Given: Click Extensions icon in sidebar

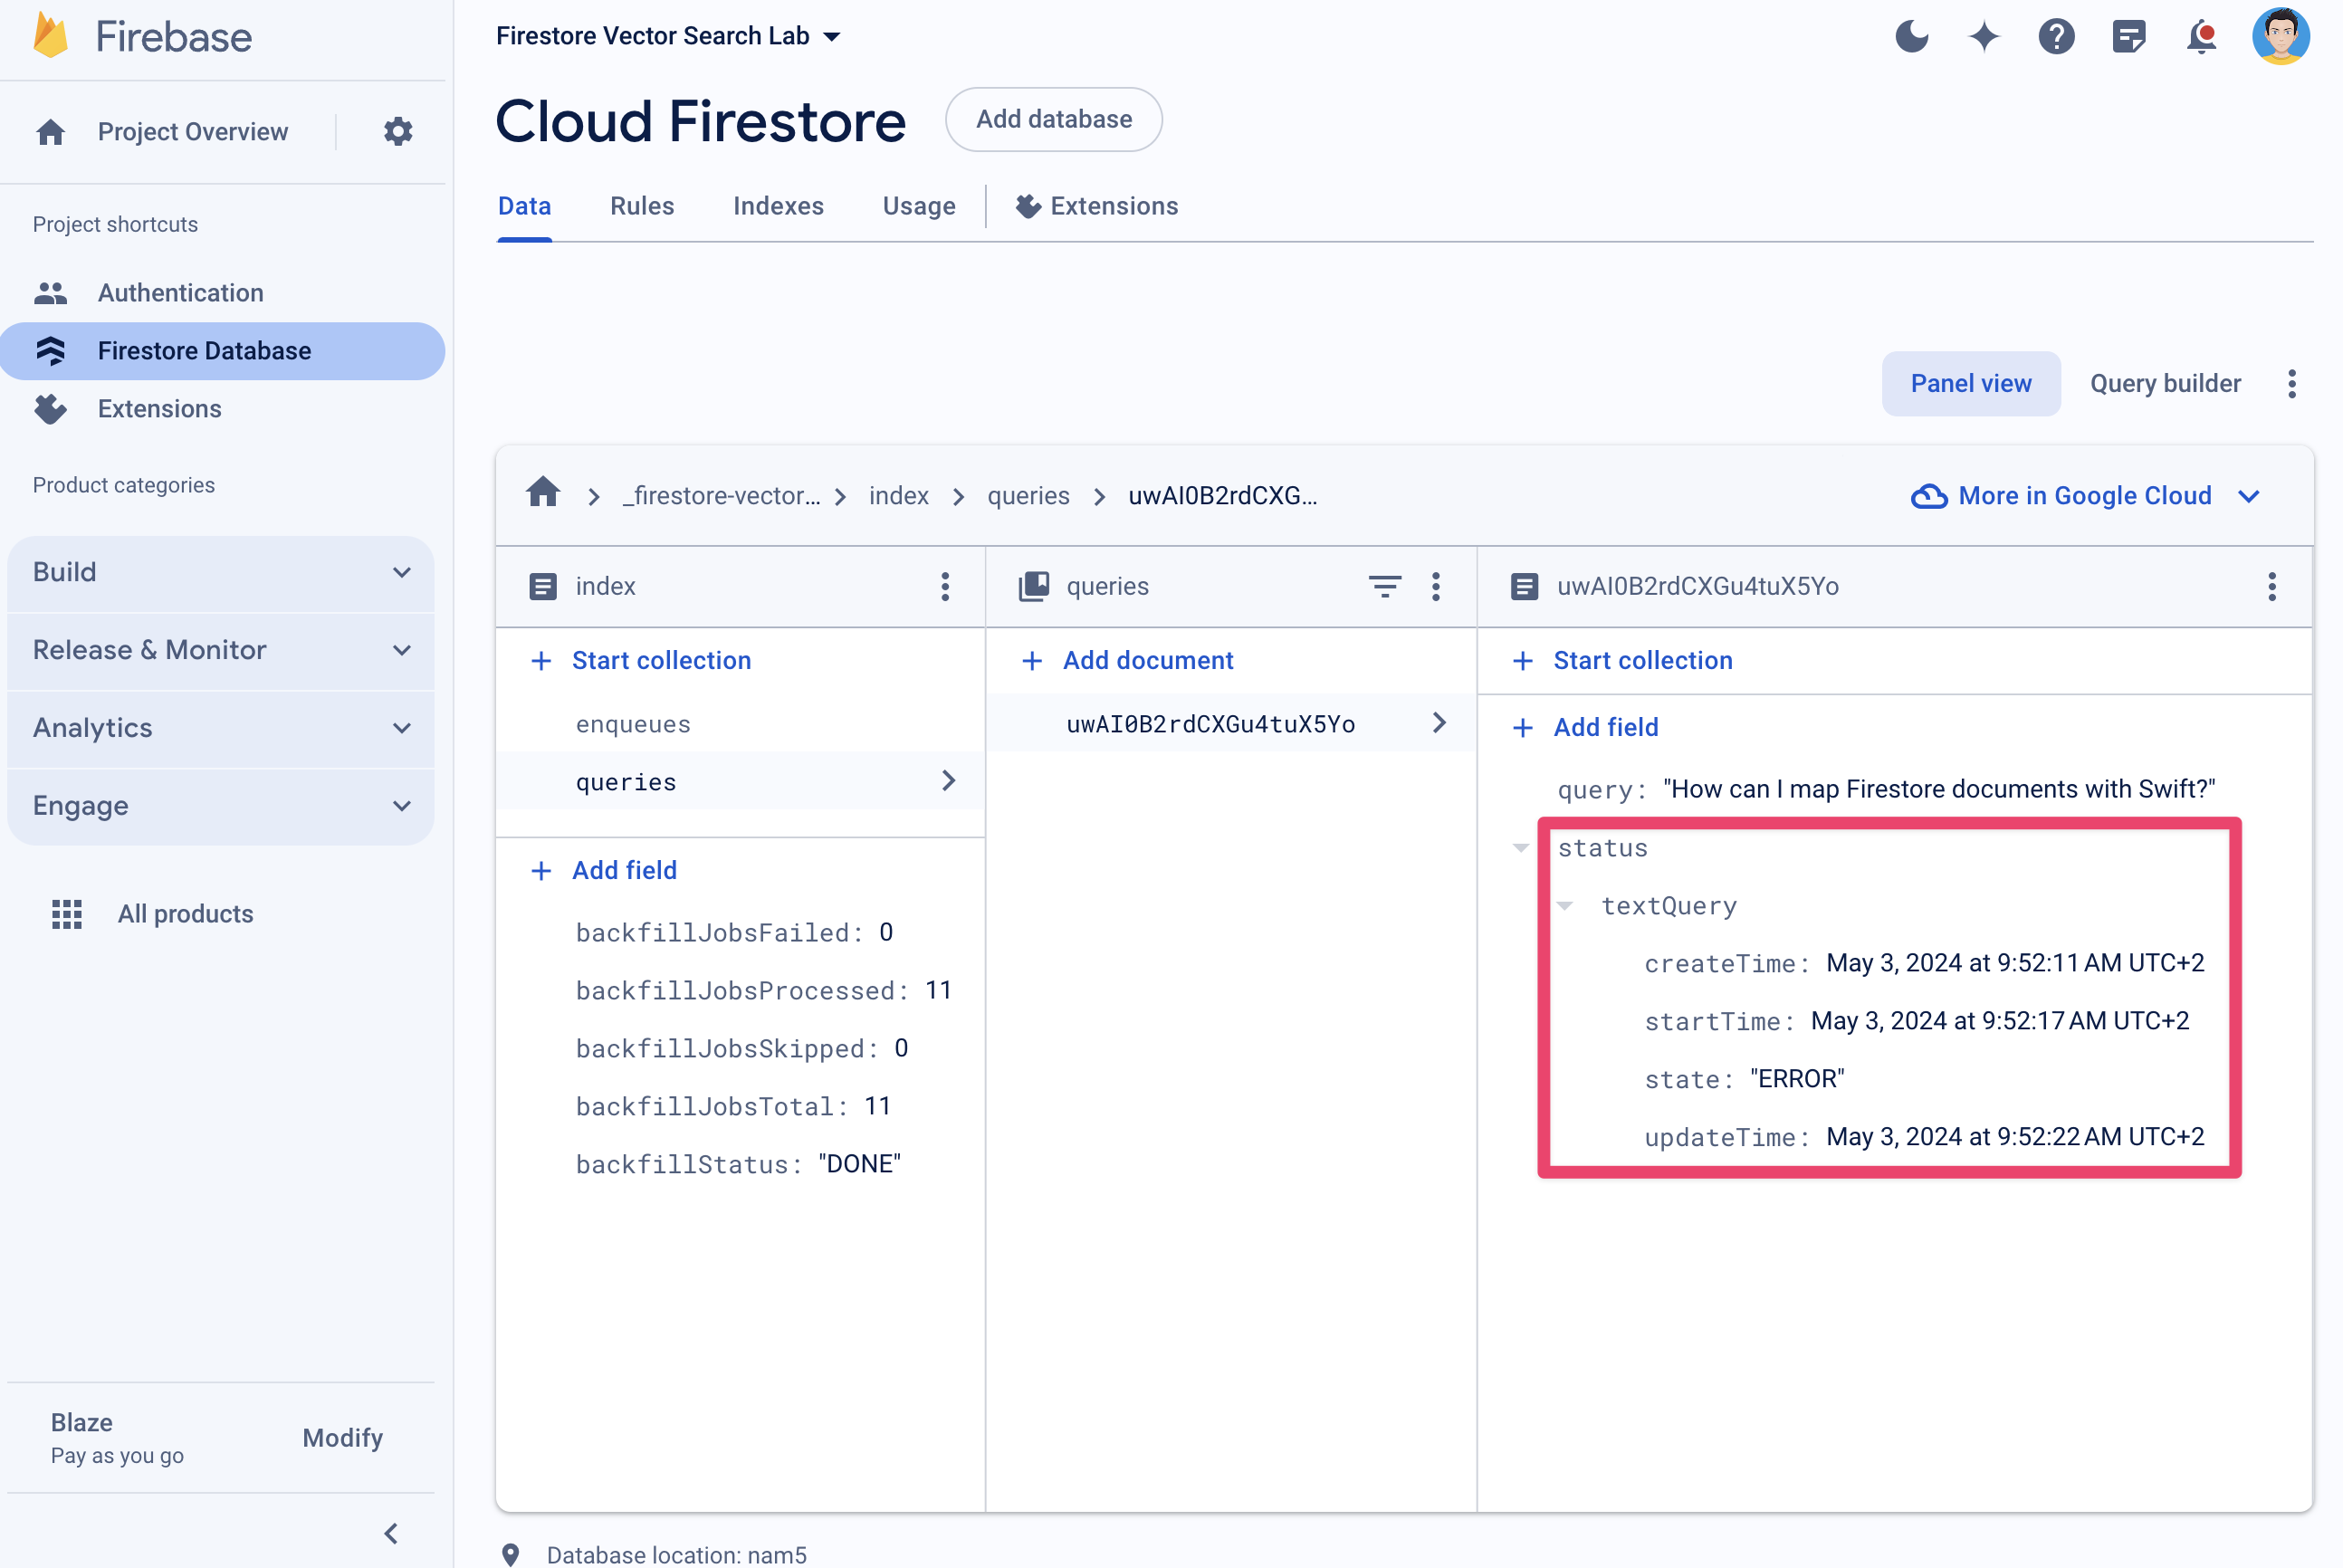Looking at the screenshot, I should [51, 409].
